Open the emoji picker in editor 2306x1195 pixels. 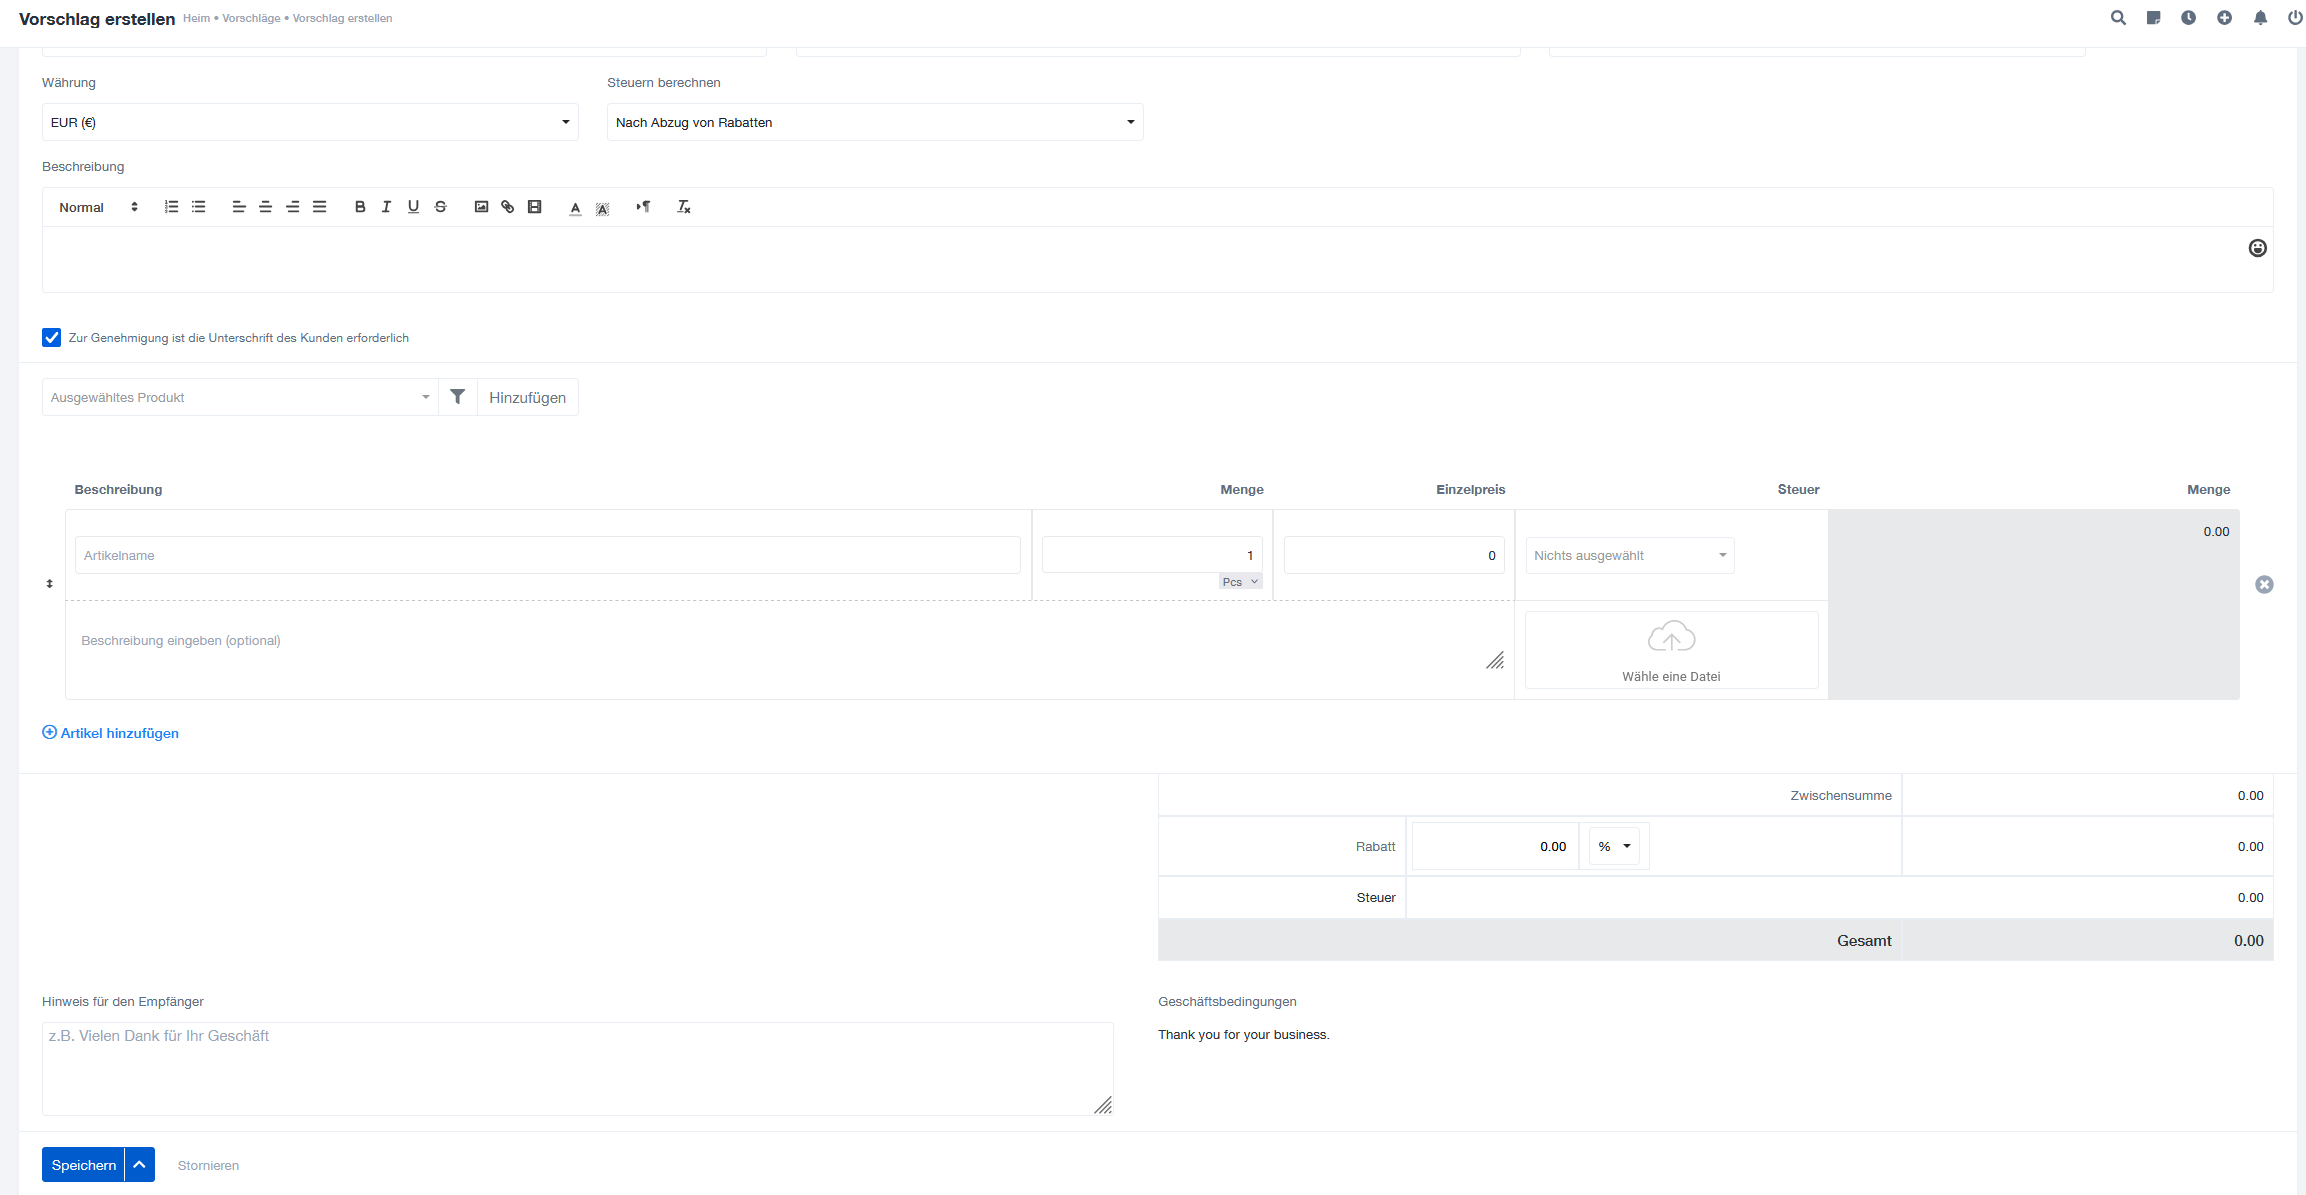pyautogui.click(x=2257, y=248)
